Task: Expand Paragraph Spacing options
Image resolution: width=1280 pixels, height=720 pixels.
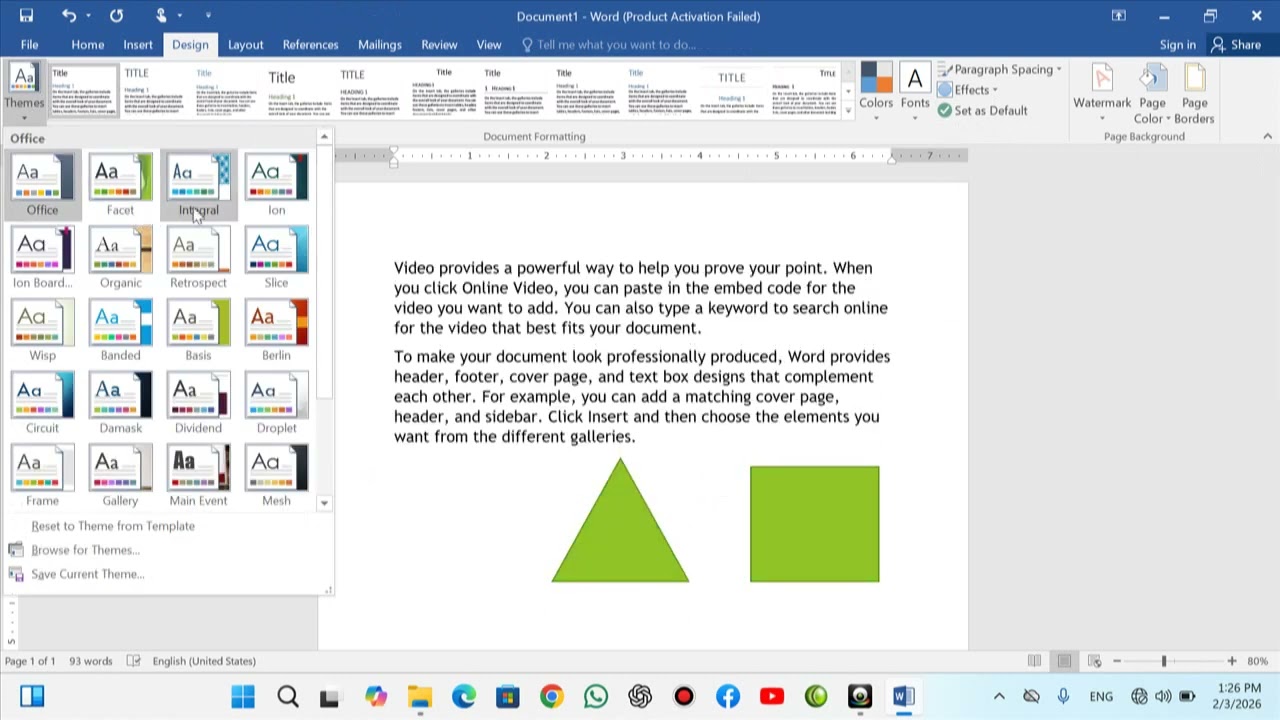Action: [1000, 69]
